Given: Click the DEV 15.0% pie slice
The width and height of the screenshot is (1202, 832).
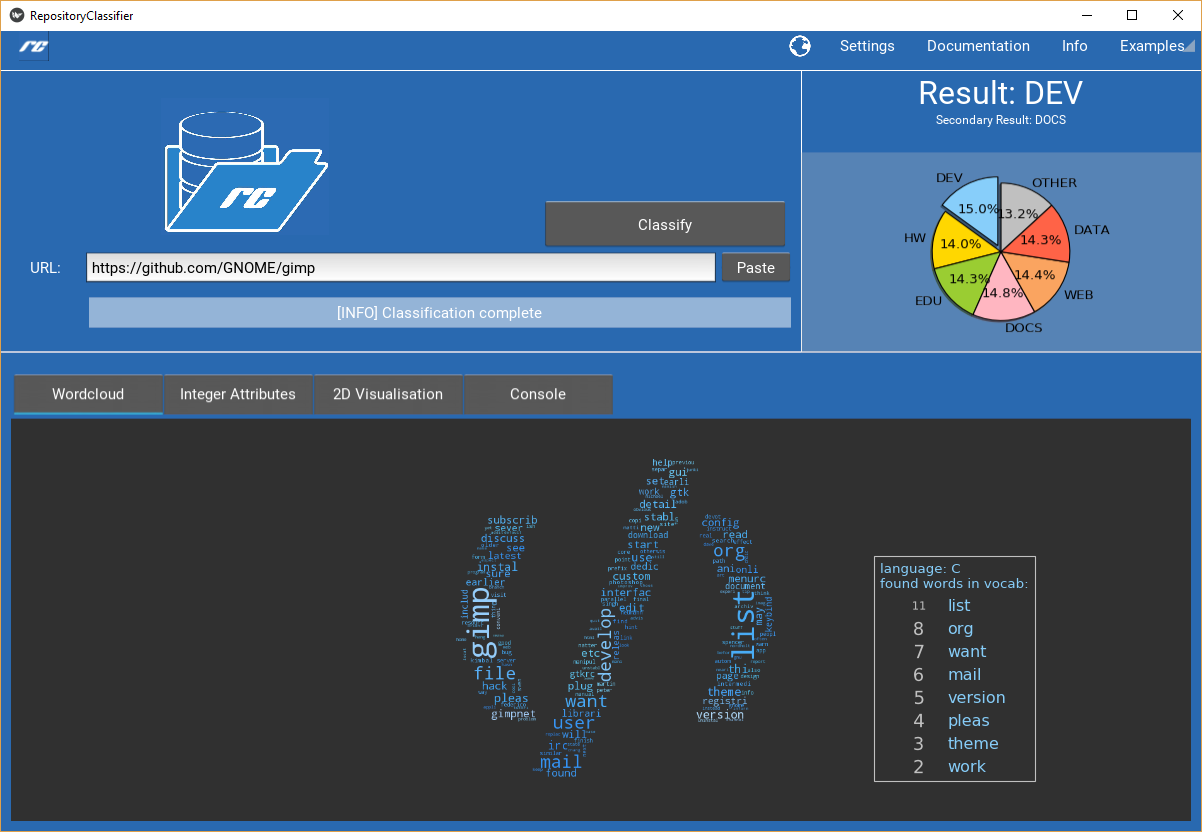Looking at the screenshot, I should point(977,206).
